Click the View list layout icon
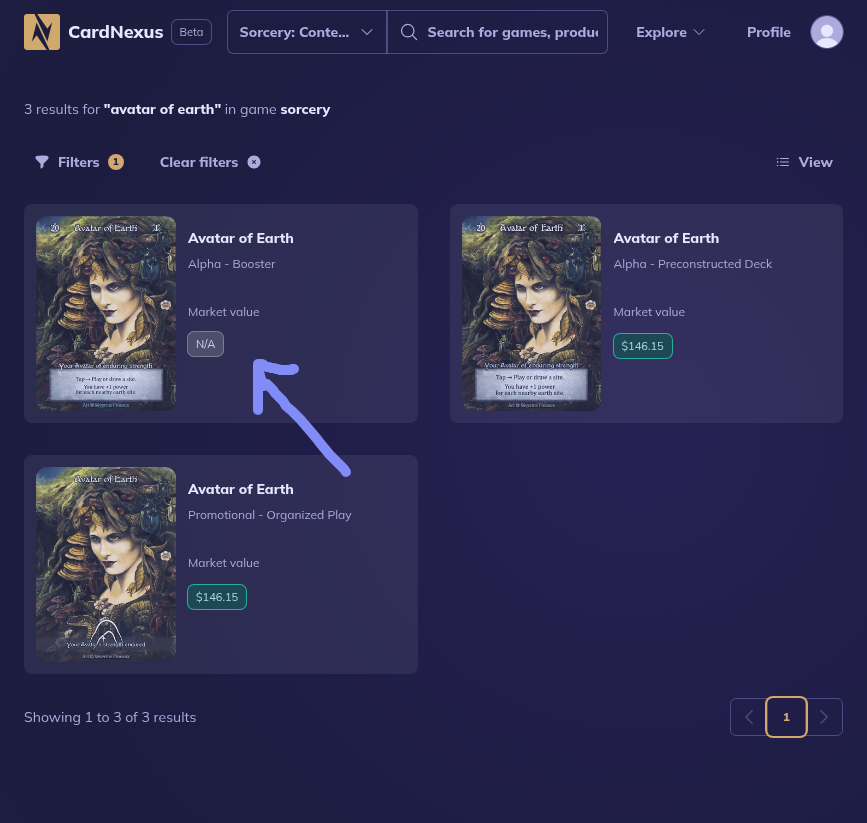Viewport: 867px width, 823px height. coord(783,162)
